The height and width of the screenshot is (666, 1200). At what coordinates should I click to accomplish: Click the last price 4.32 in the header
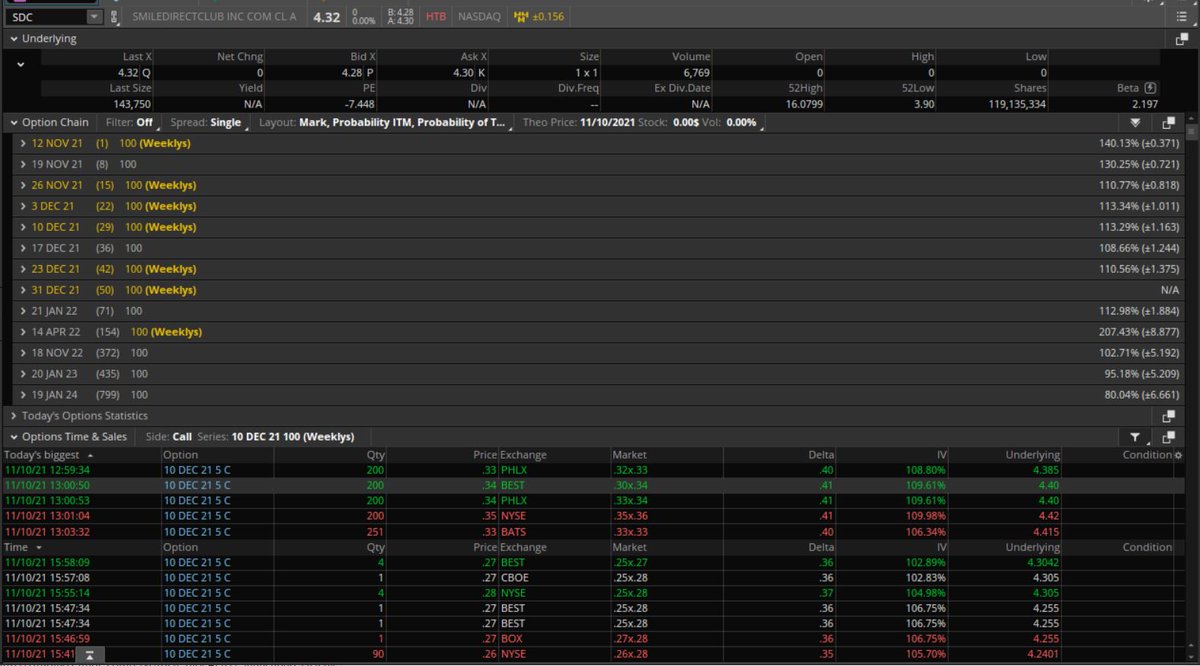point(326,17)
